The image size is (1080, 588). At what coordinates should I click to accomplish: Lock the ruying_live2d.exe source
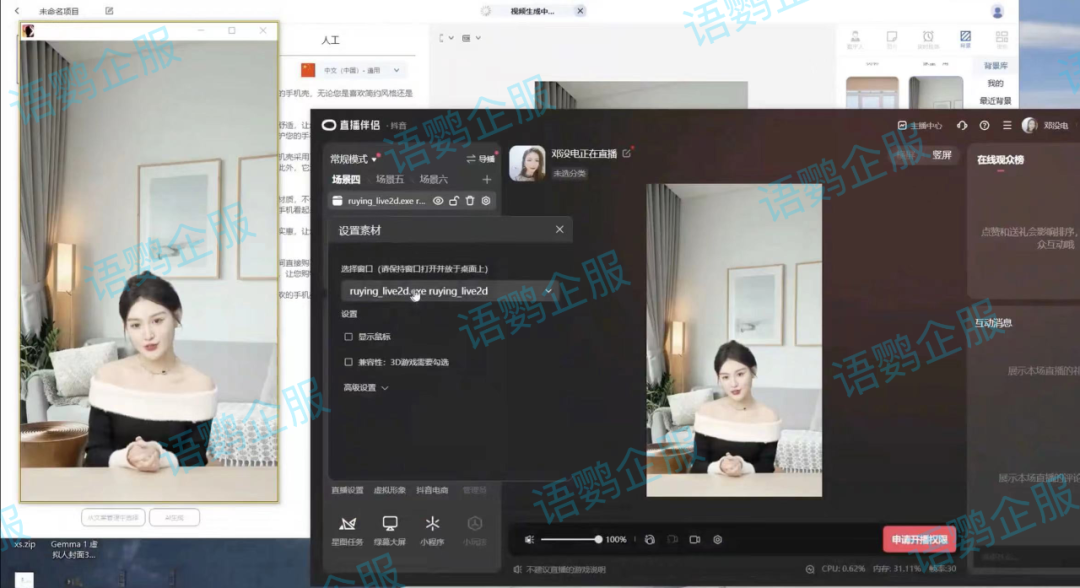pyautogui.click(x=454, y=201)
